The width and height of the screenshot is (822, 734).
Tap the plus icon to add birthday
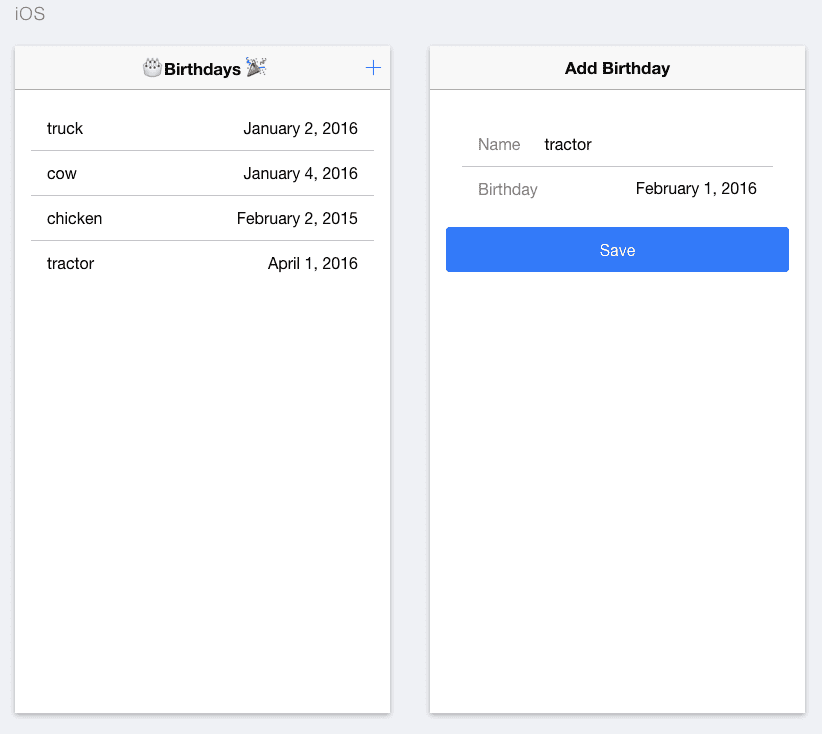(x=373, y=68)
